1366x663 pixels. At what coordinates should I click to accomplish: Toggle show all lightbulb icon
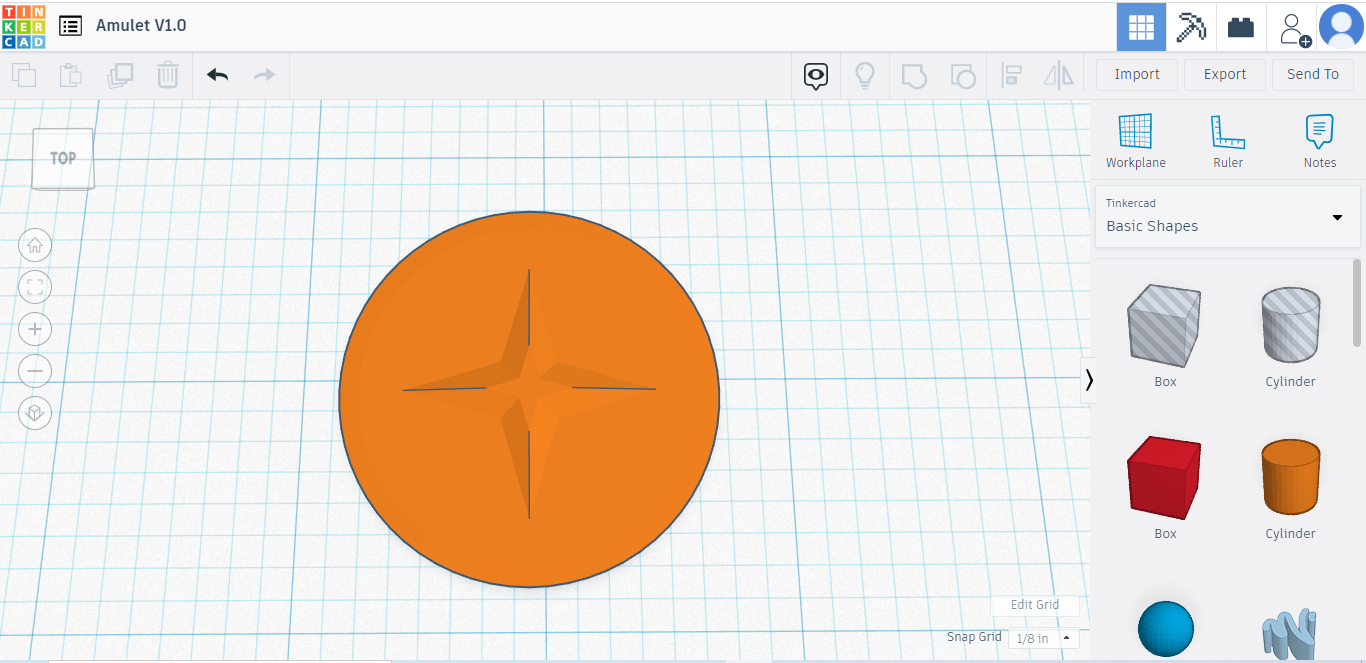click(865, 75)
